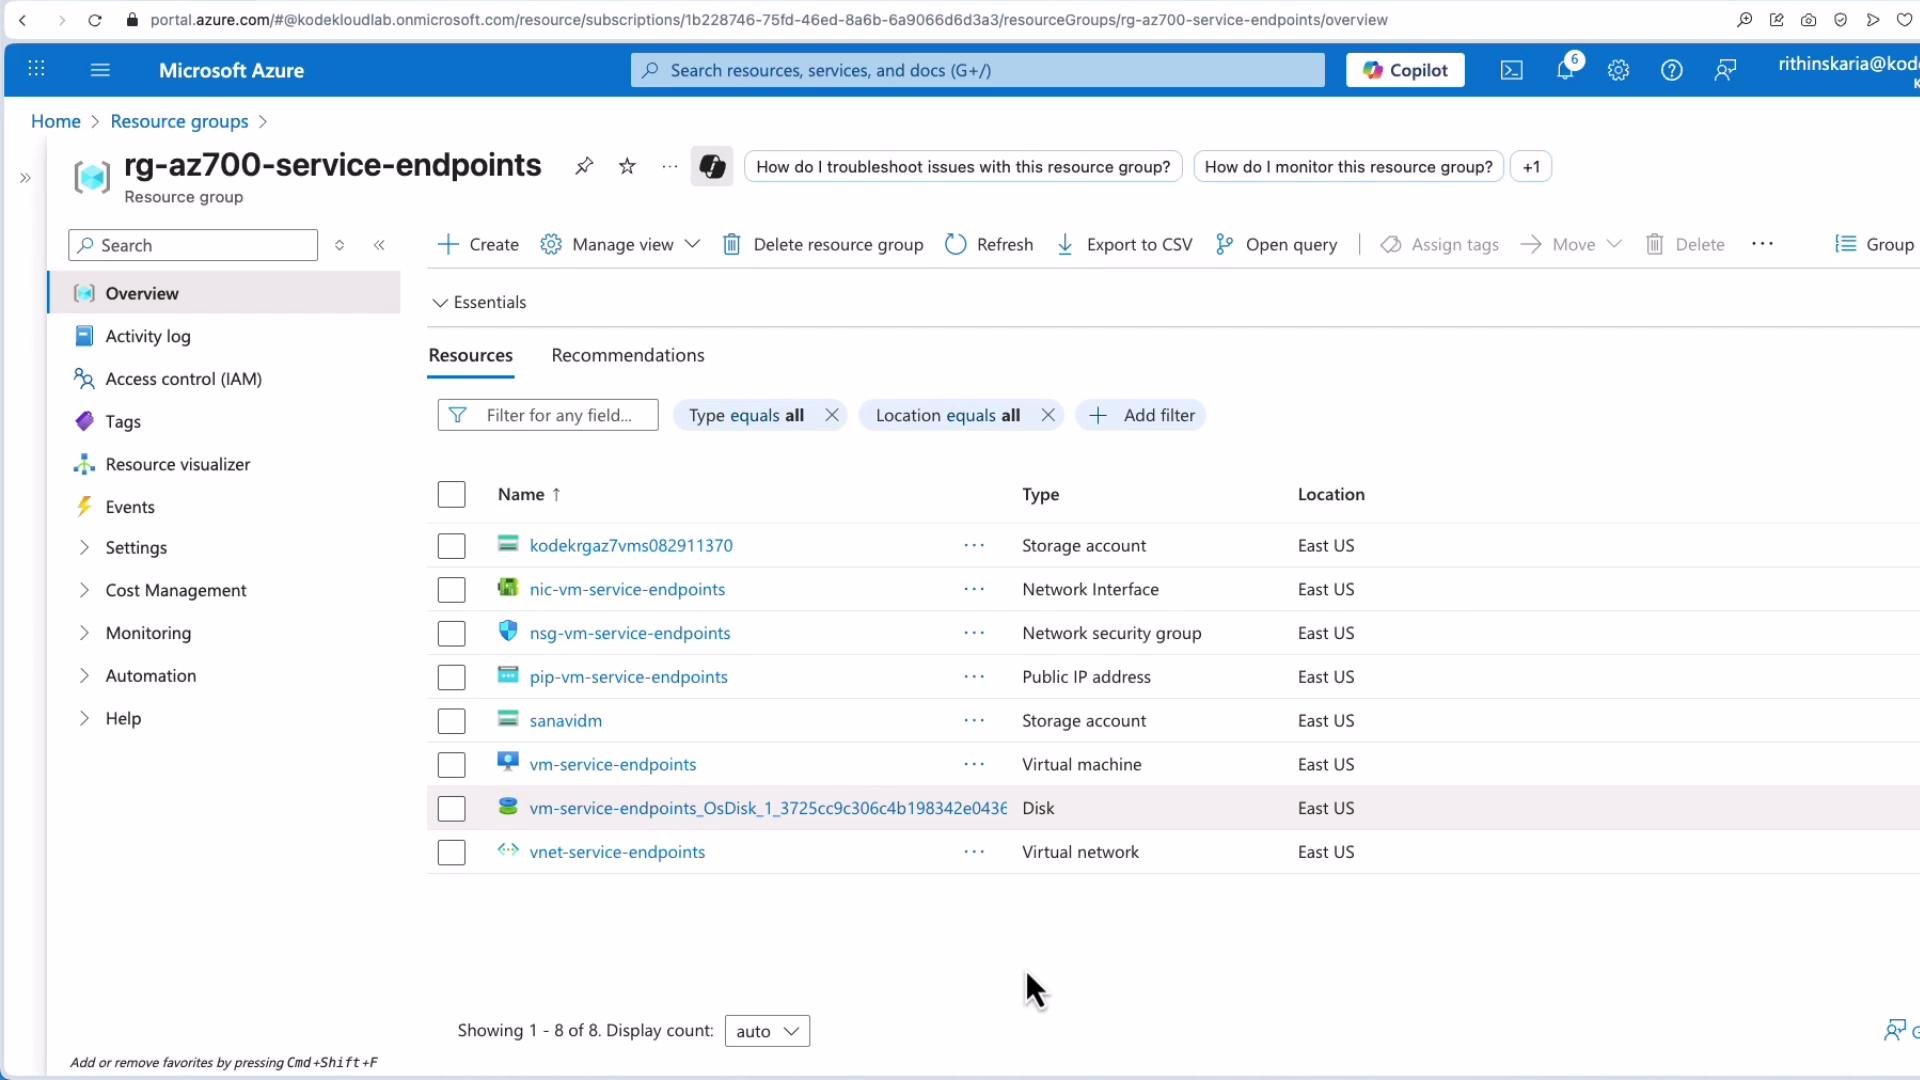Select the Resources tab
Screen dimensions: 1920x1080
click(470, 355)
